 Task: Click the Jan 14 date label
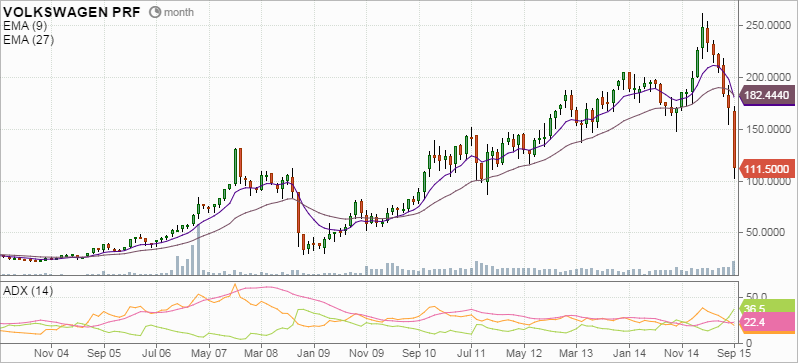629,352
